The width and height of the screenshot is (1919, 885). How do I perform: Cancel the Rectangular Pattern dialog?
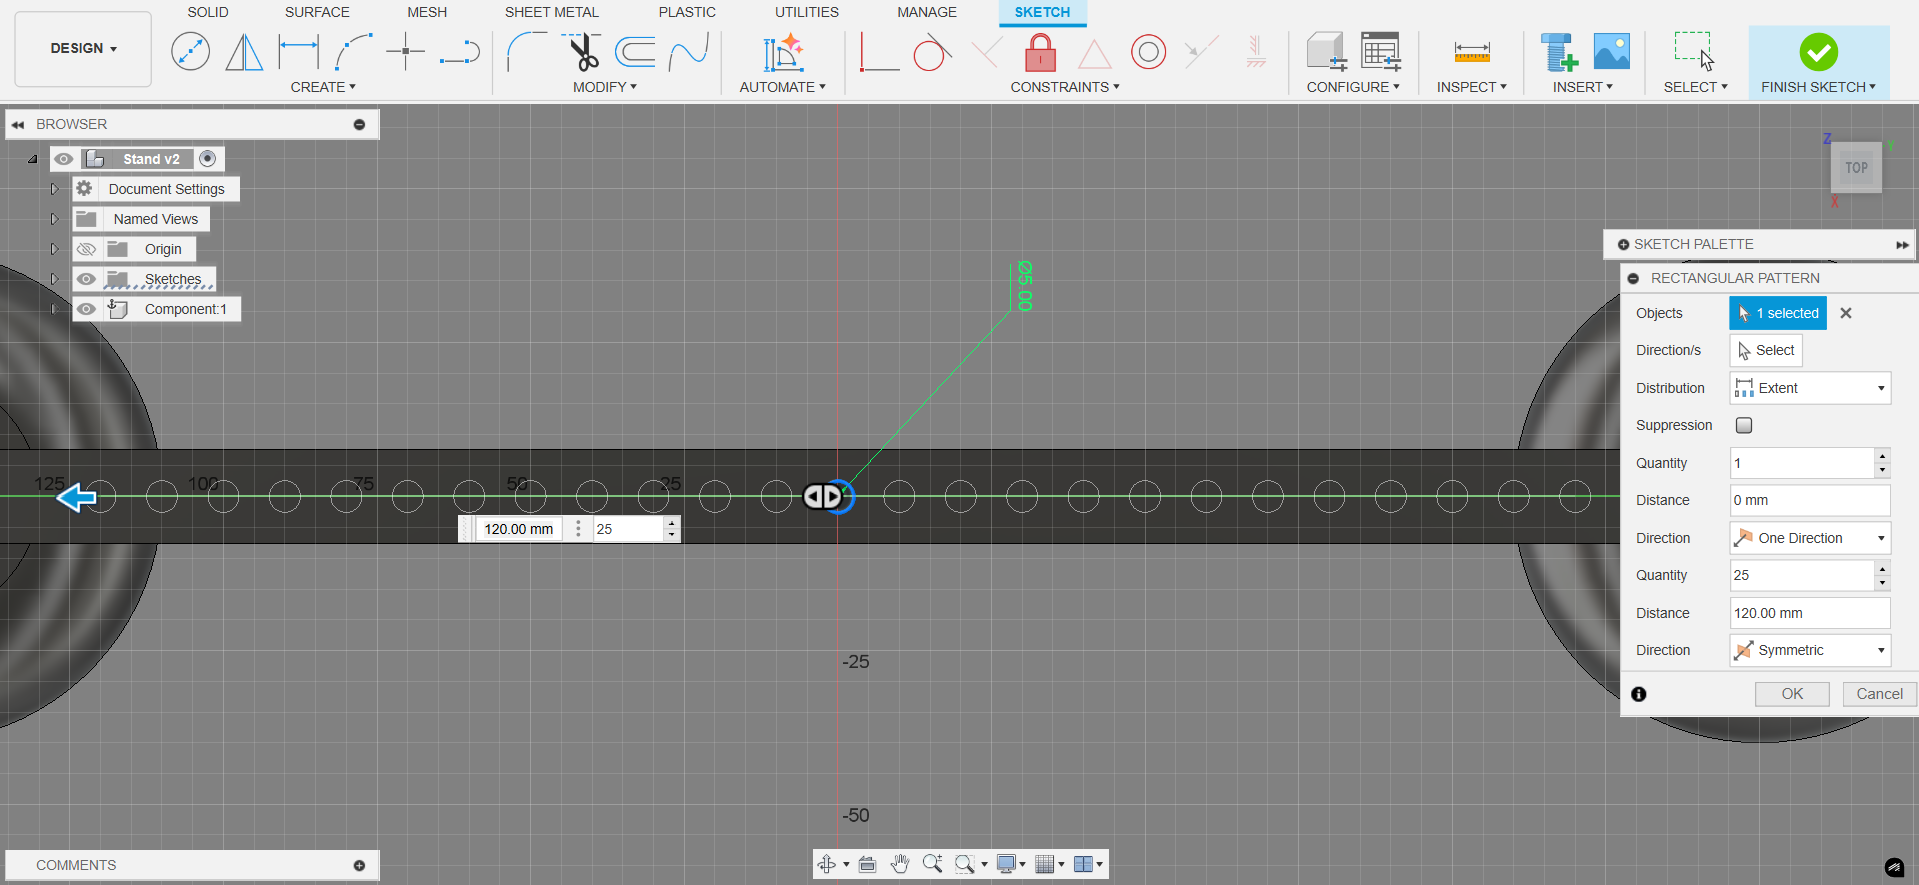tap(1880, 694)
